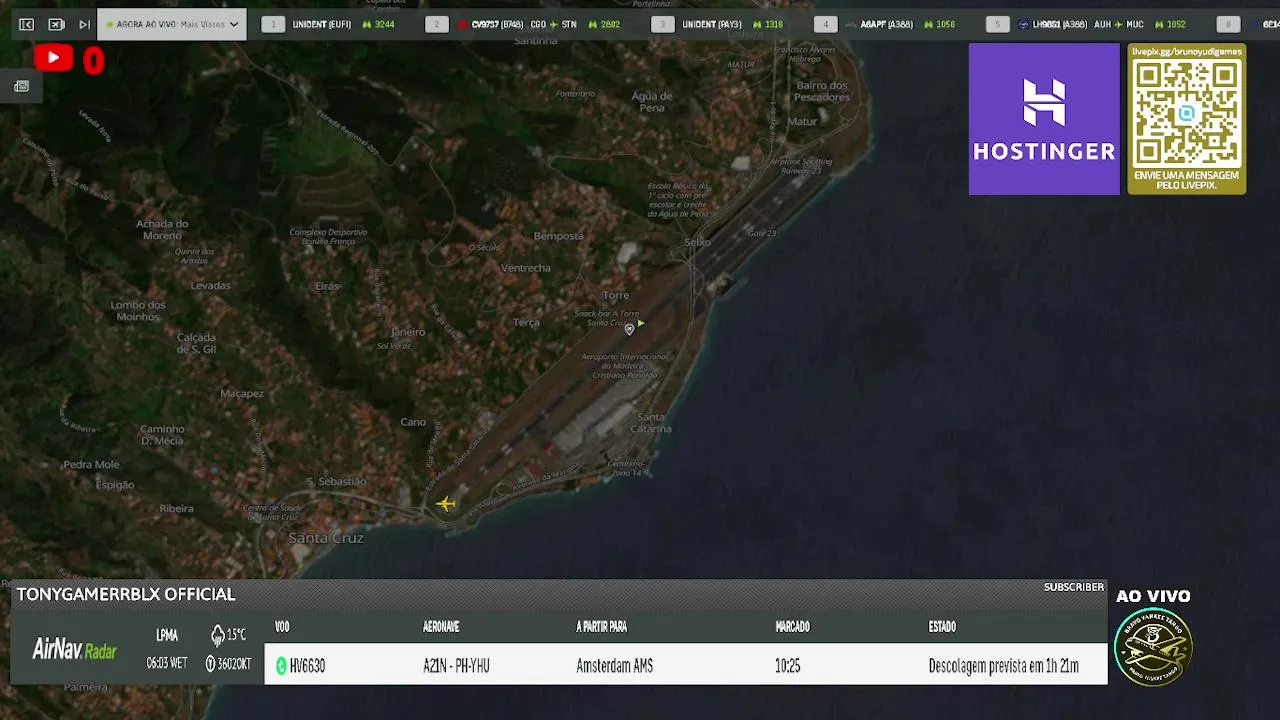The height and width of the screenshot is (720, 1280).
Task: Open the side panel layers icon at left edge
Action: 21,86
